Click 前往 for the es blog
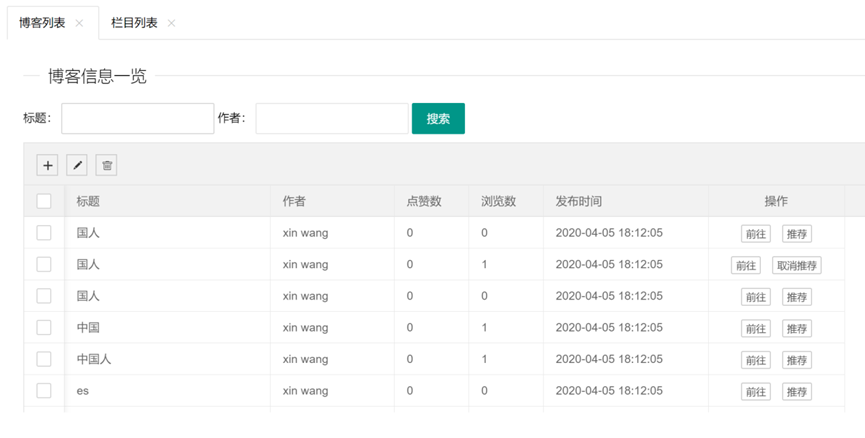This screenshot has width=865, height=438. pos(755,392)
